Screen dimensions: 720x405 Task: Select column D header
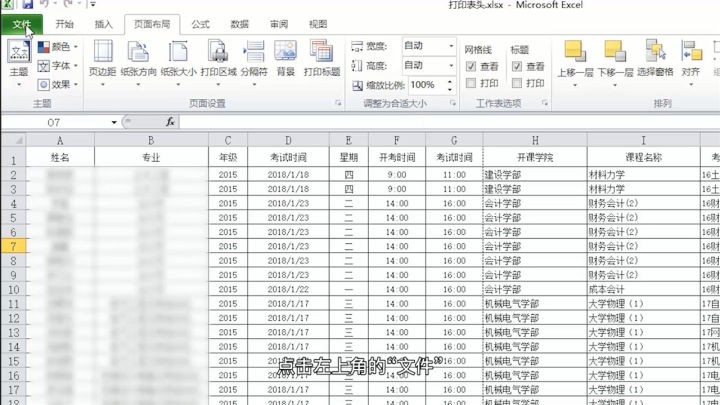[288, 141]
